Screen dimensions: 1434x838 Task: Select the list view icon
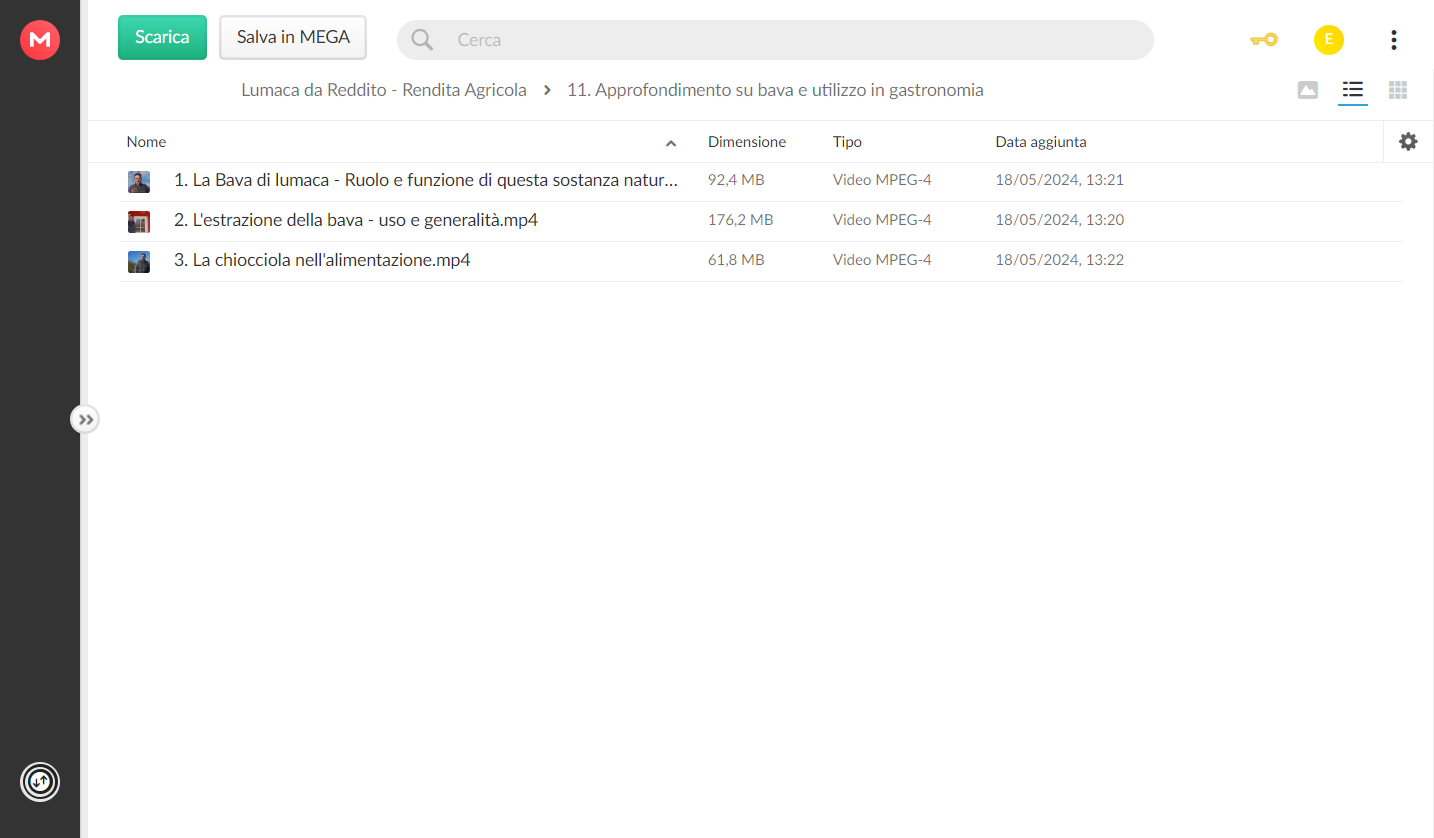click(1353, 90)
